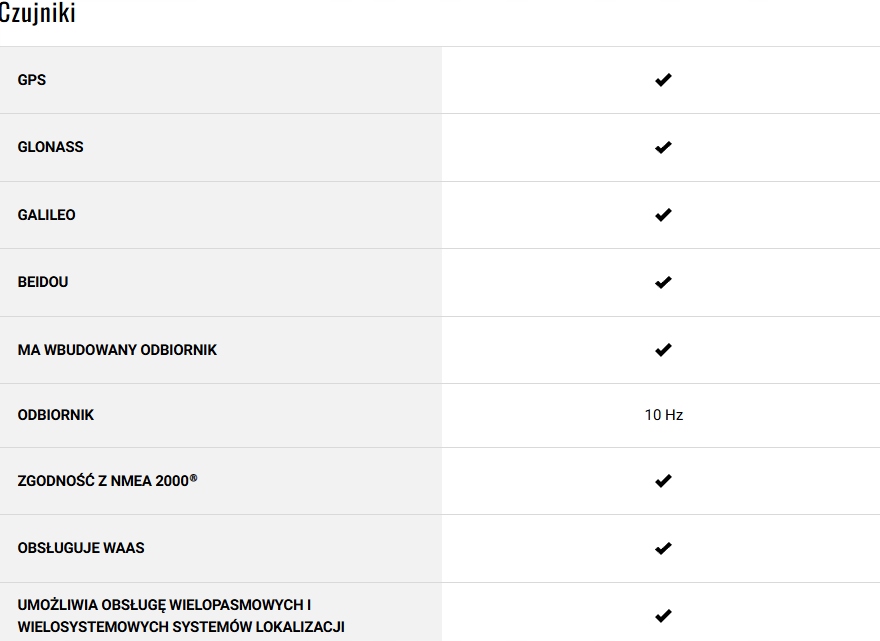Click the Zgodność z NMEA 2000 label
Screen dimensions: 880x641
tap(107, 481)
